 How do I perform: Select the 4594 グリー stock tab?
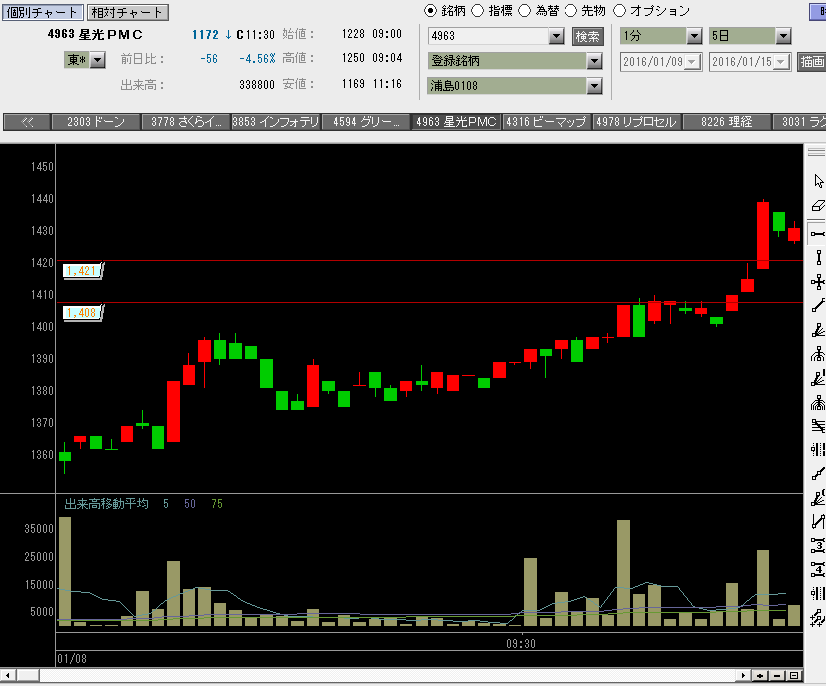click(367, 122)
